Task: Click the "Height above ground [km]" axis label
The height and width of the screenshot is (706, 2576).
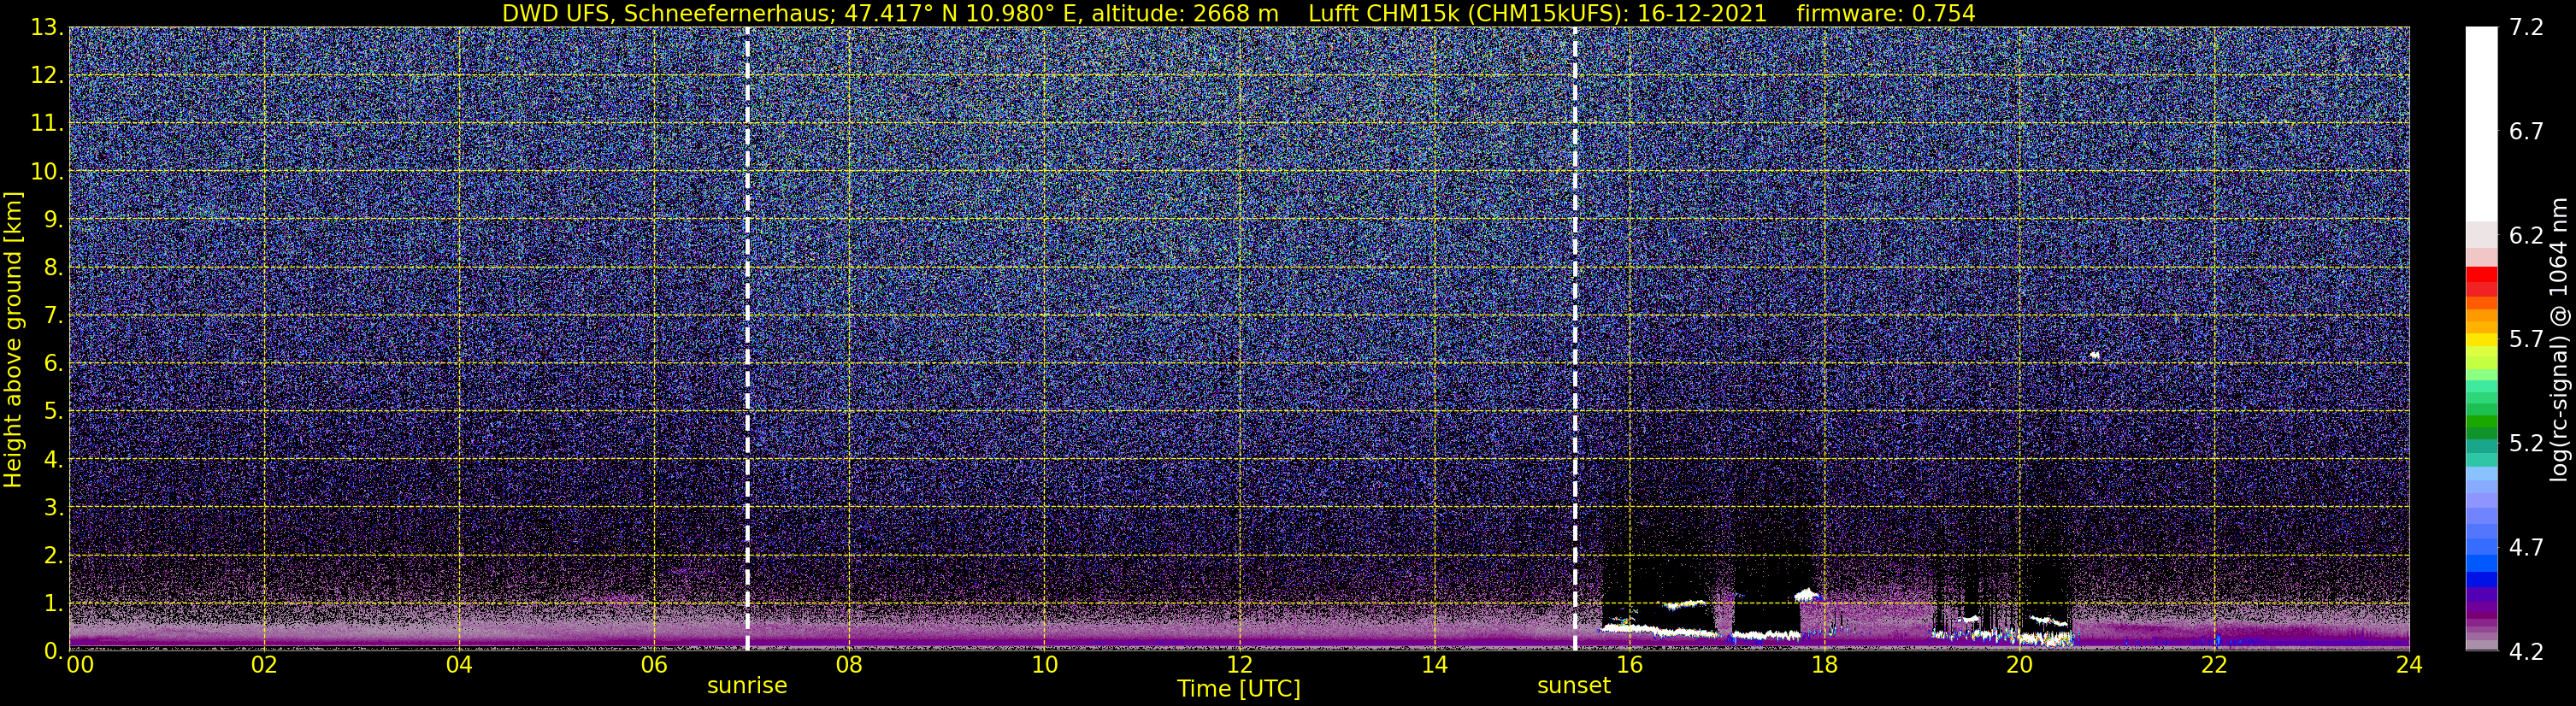Action: [13, 339]
